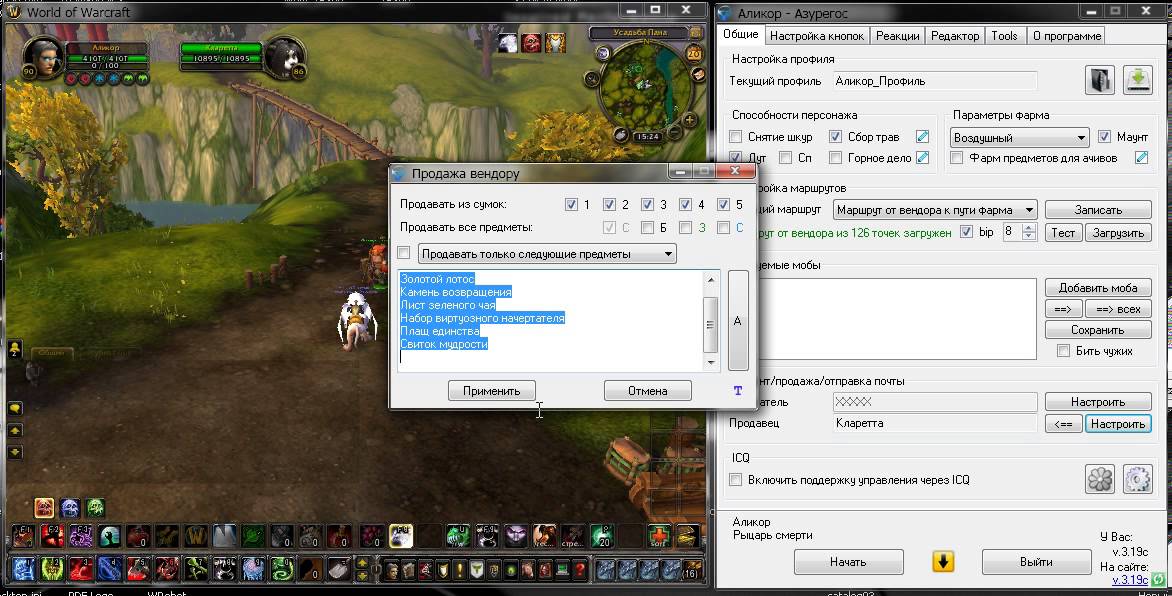1172x596 pixels.
Task: Click Отмена in sell dialog
Action: 647,390
